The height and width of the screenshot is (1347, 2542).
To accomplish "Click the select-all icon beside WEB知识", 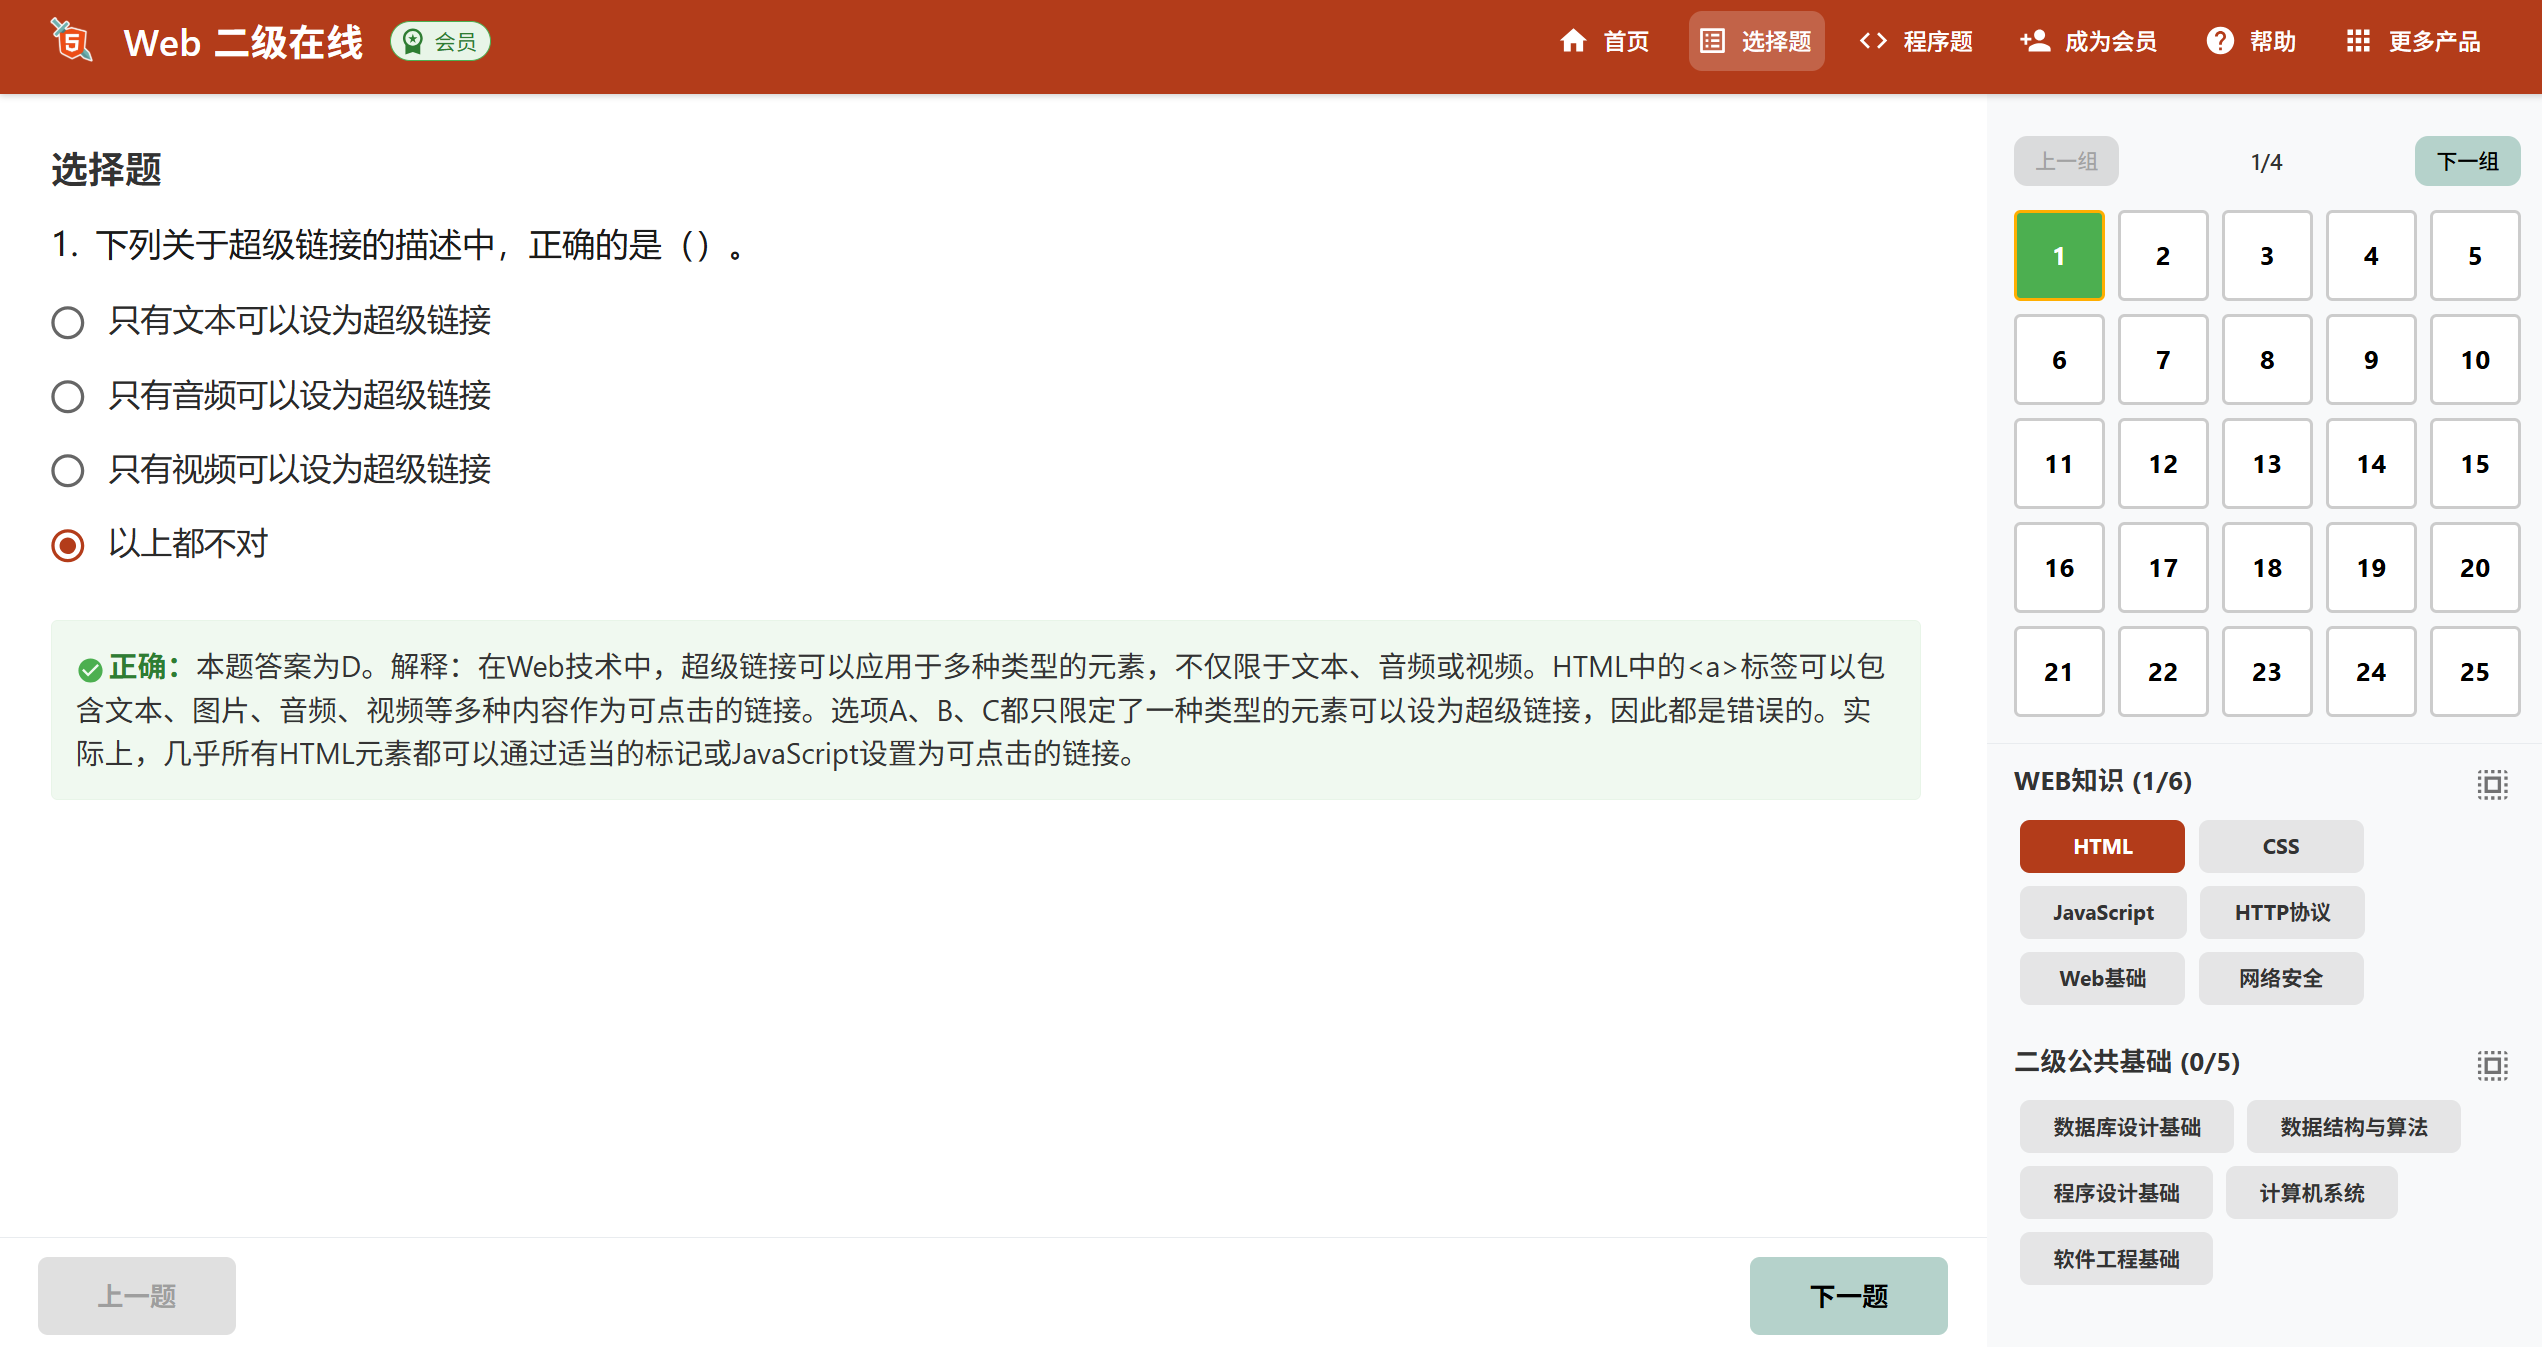I will [x=2492, y=784].
